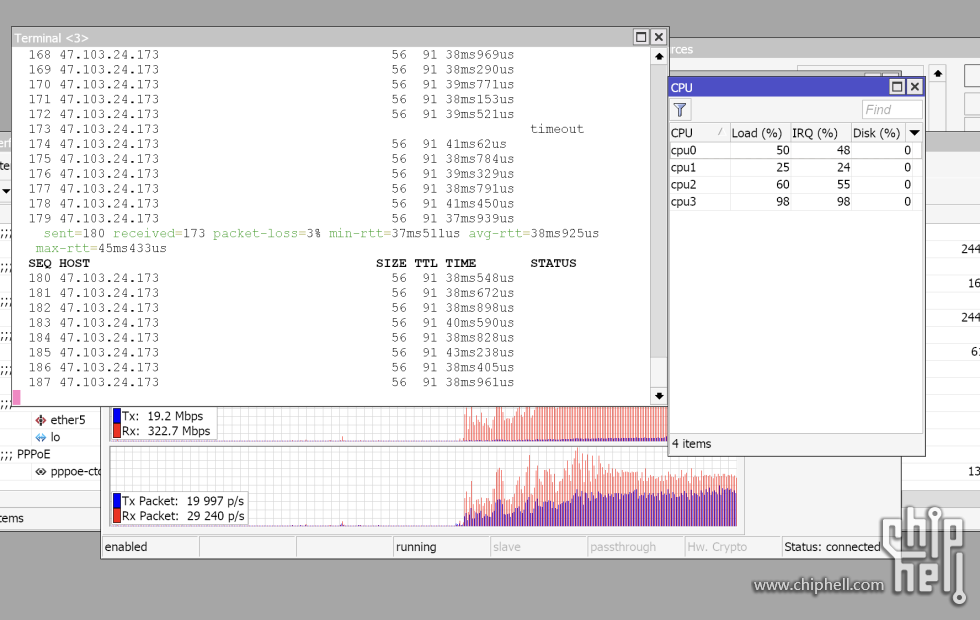Sort by IRQ (%) column header
The image size is (980, 620).
820,133
